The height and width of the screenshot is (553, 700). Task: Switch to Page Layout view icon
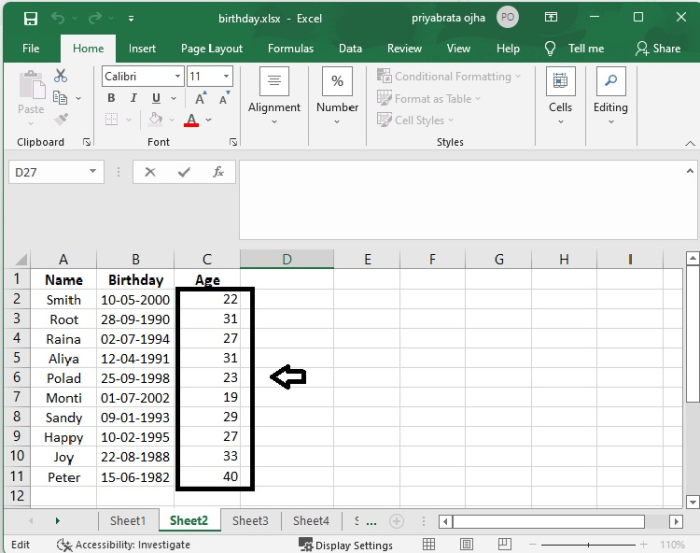point(467,544)
